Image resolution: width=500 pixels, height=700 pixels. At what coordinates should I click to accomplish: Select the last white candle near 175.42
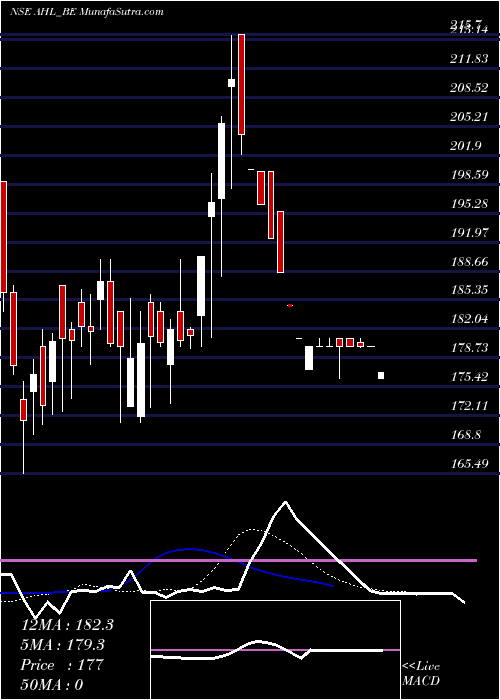tap(381, 375)
